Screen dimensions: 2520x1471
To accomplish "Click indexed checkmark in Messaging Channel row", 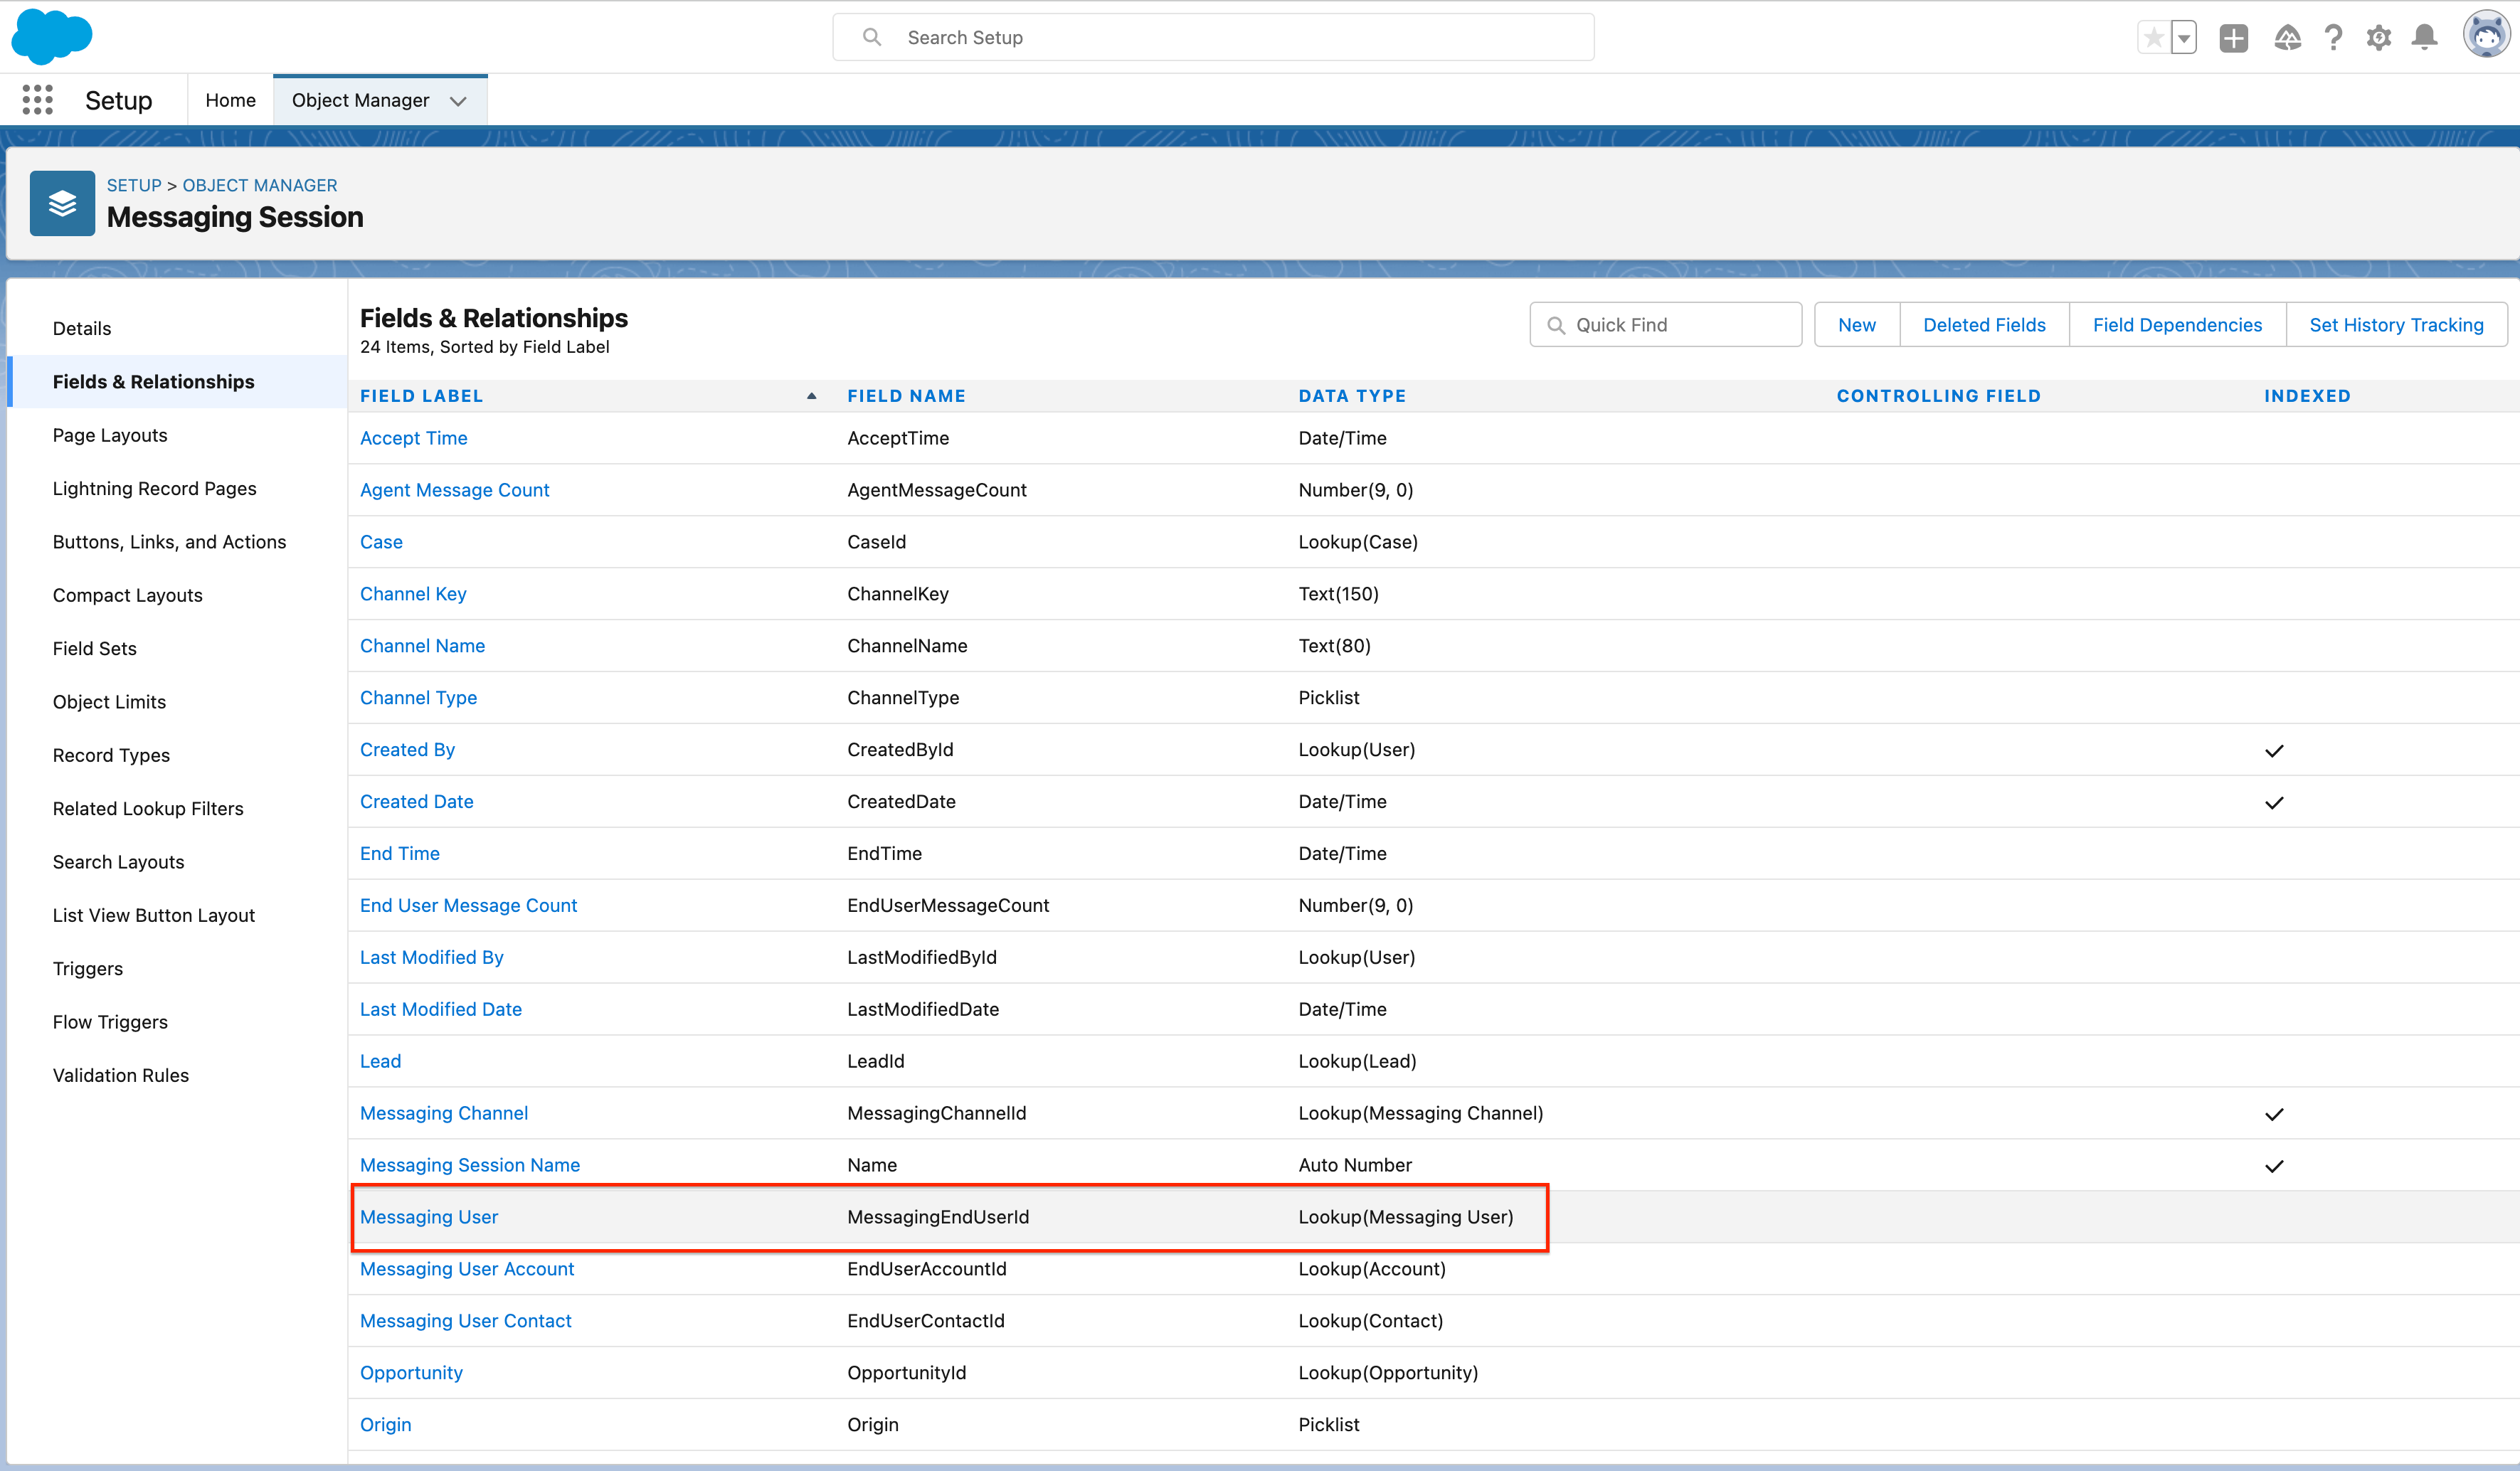I will (x=2274, y=1114).
